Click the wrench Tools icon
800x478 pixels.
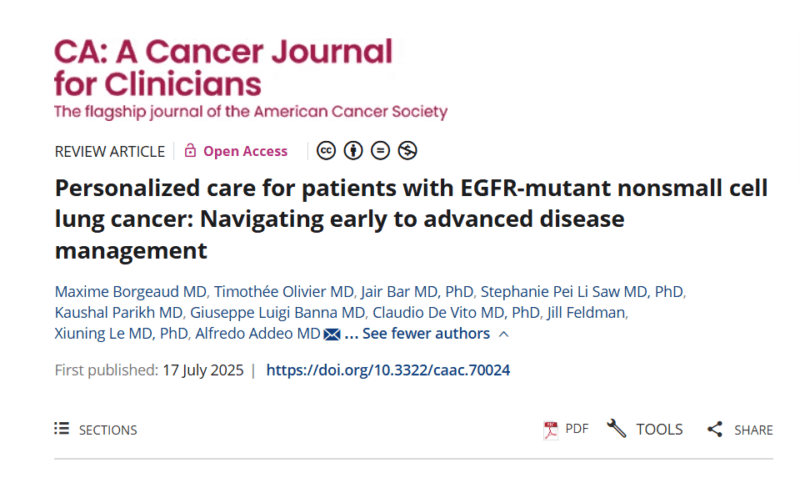pos(616,429)
